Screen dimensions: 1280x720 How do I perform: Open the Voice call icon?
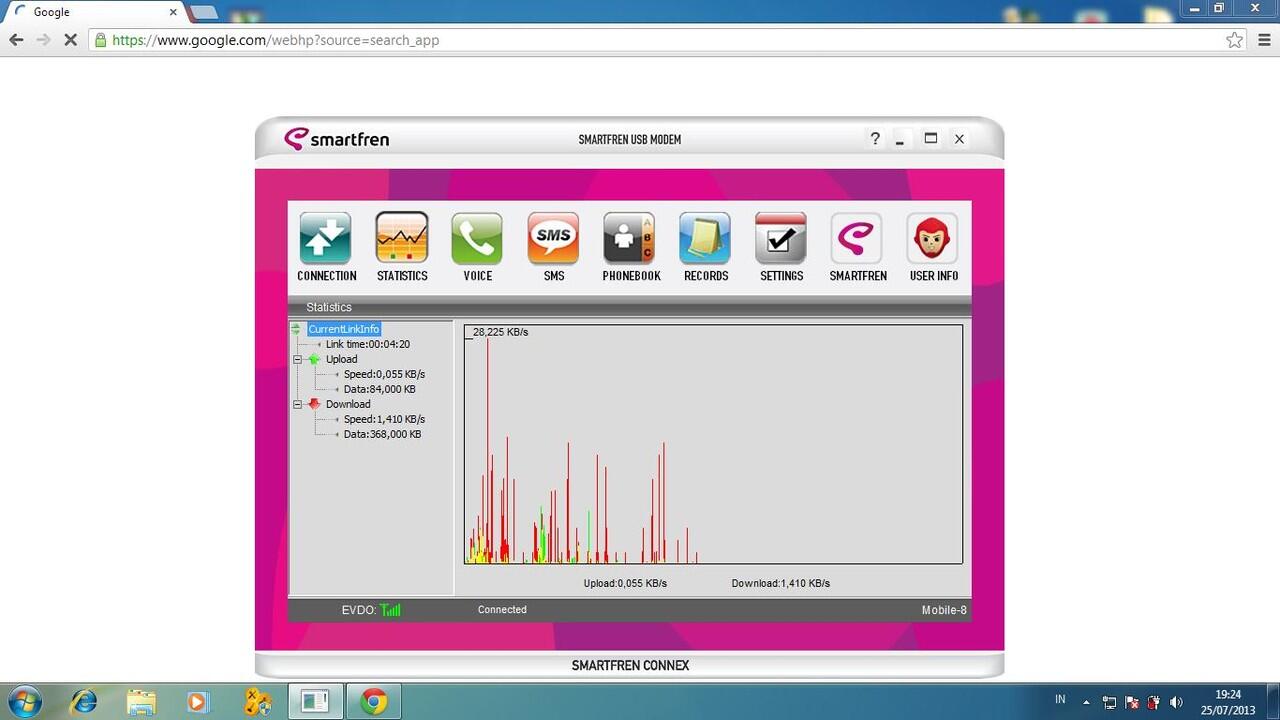pyautogui.click(x=478, y=238)
